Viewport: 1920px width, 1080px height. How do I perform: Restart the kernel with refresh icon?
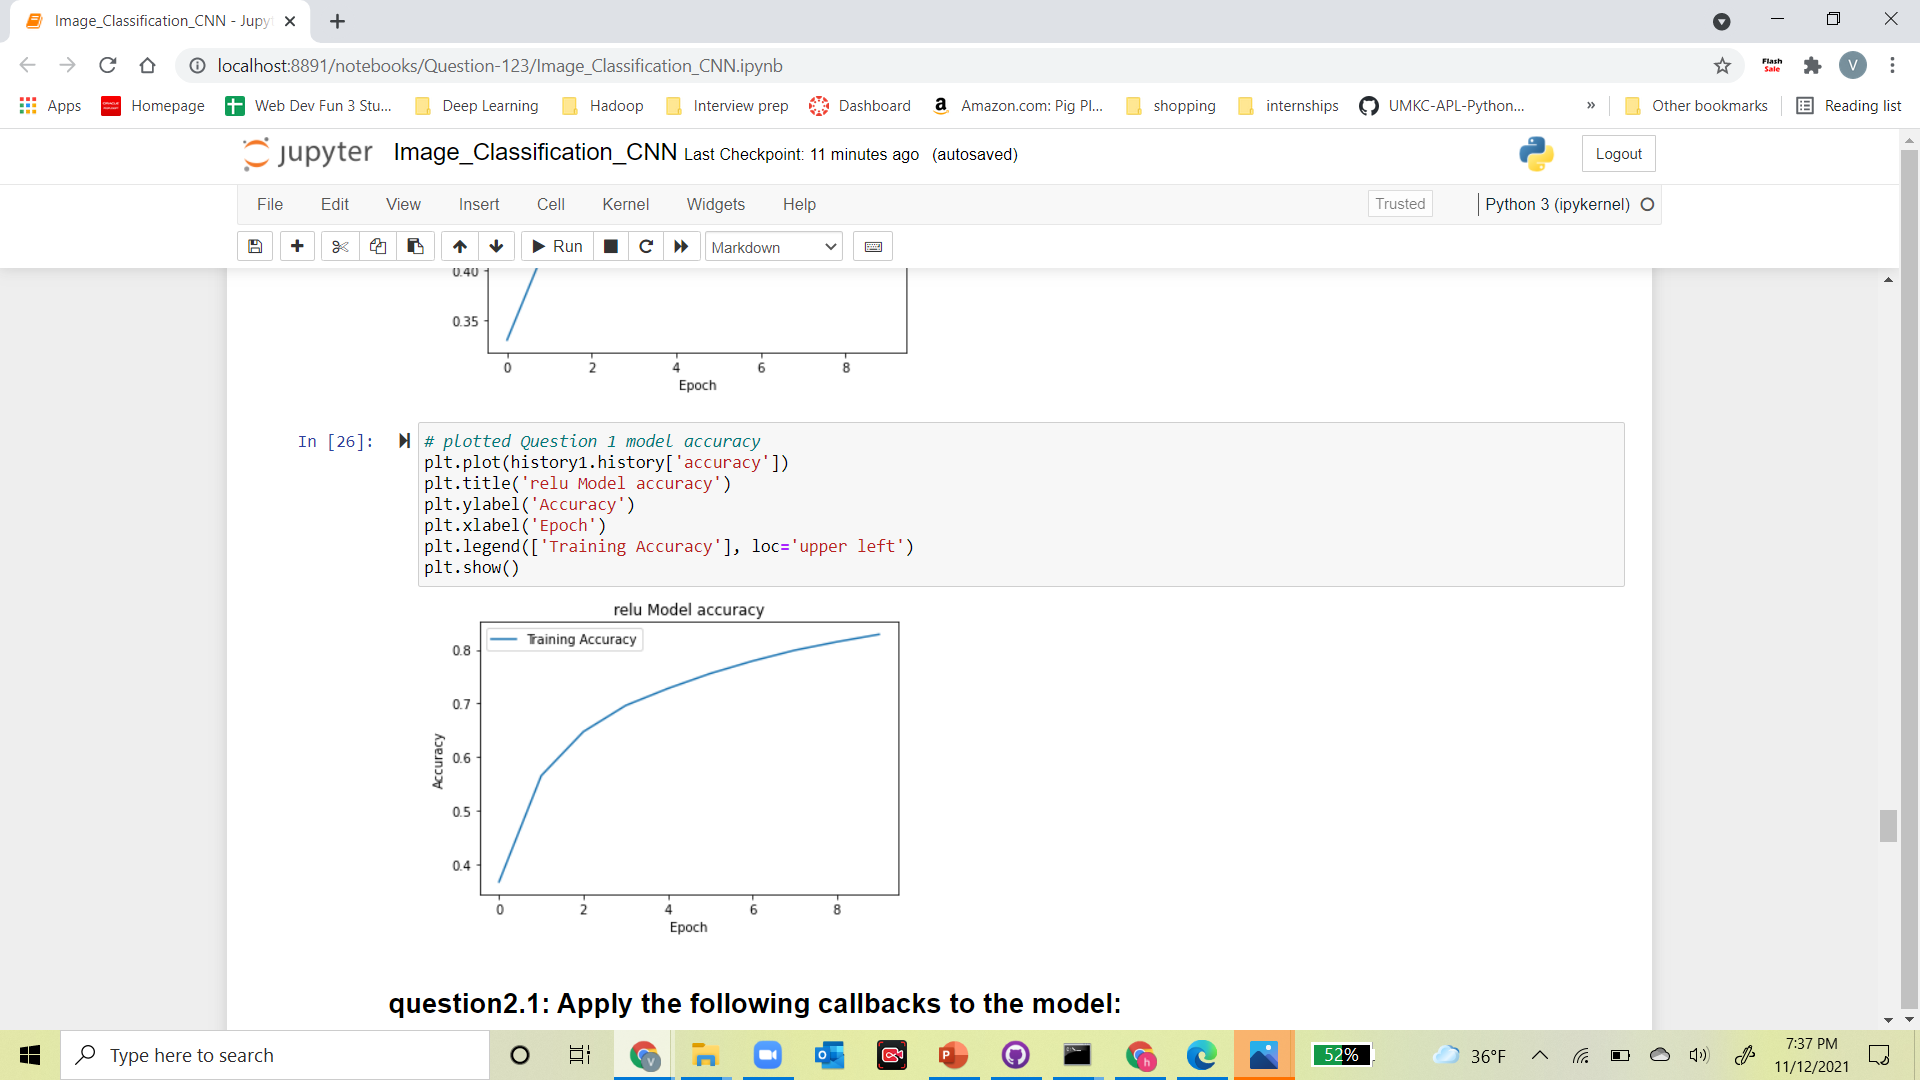pos(646,246)
